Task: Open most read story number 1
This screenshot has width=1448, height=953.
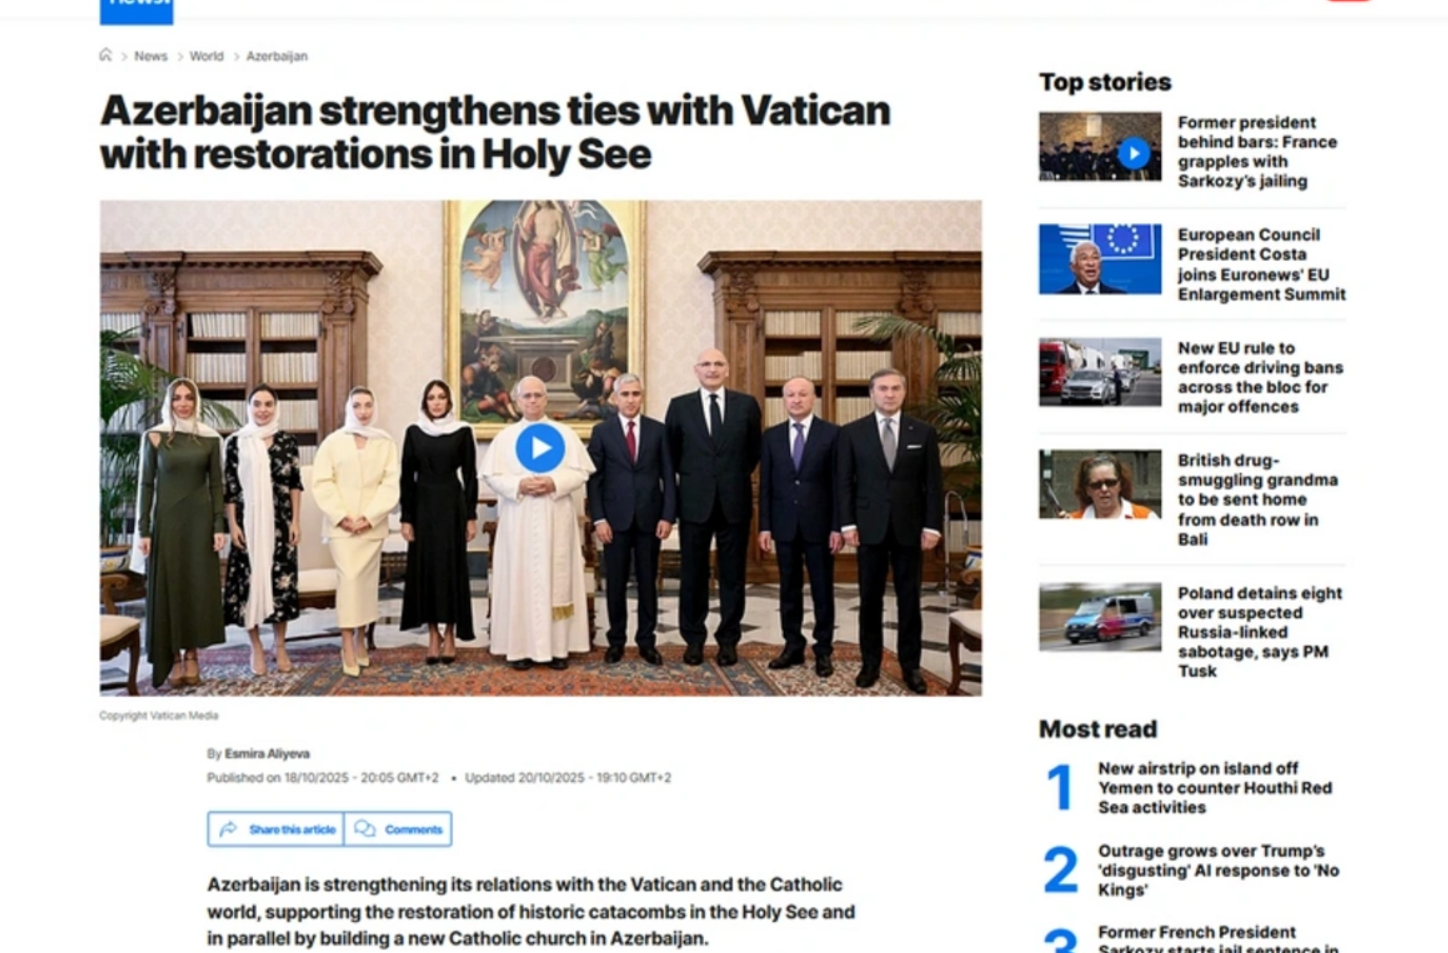Action: (1215, 788)
